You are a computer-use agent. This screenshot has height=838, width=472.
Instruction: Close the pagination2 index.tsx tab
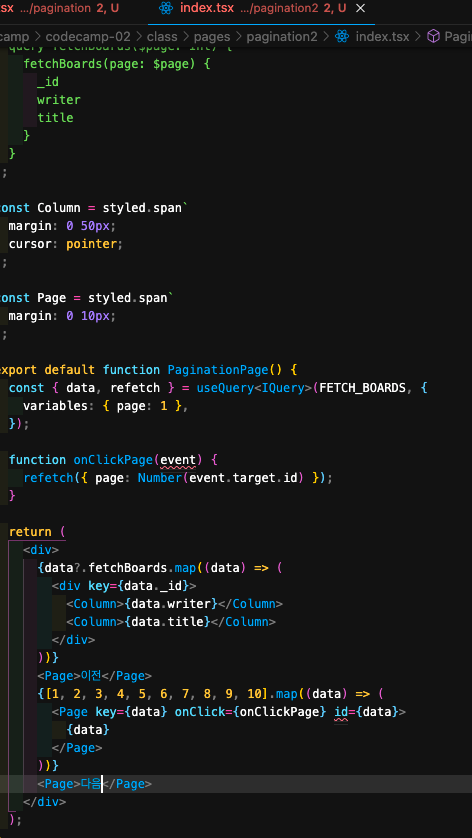click(x=361, y=9)
